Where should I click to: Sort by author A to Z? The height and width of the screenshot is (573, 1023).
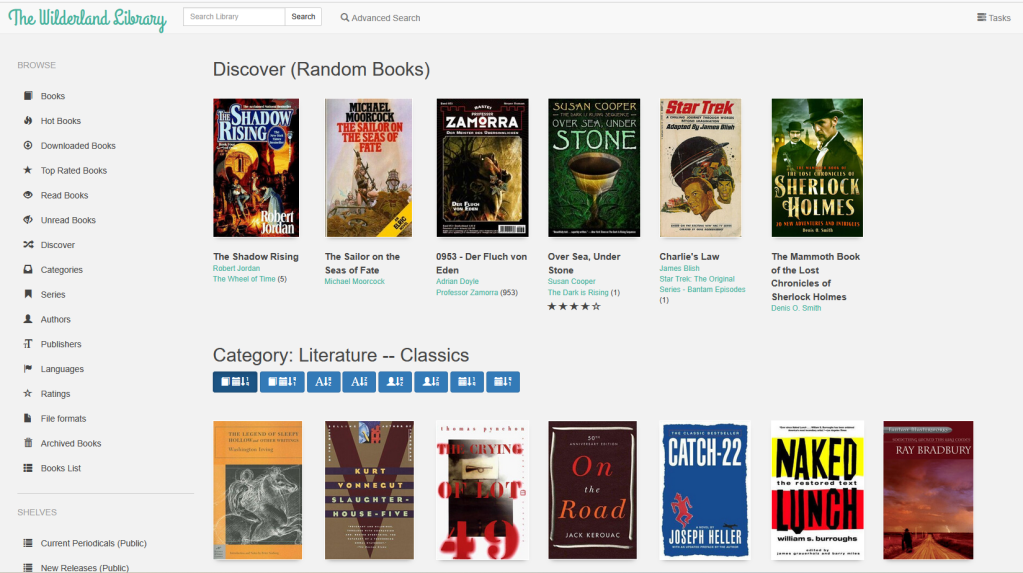click(395, 382)
